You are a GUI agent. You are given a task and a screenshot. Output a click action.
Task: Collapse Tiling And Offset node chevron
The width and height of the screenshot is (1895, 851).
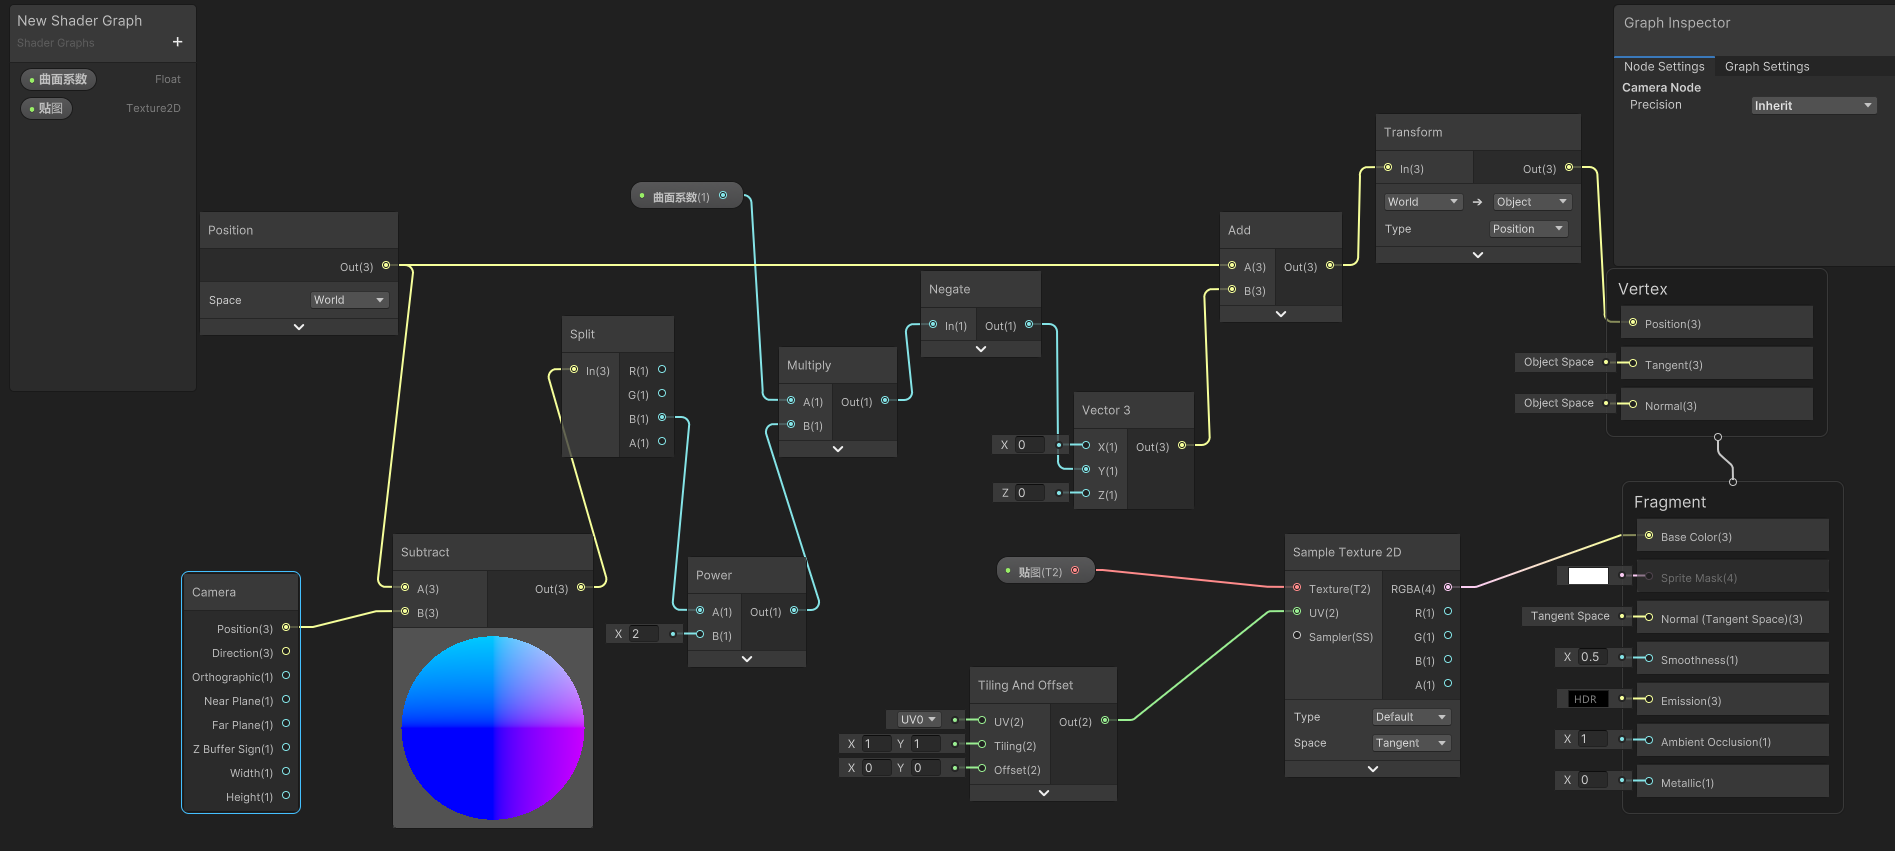tap(1044, 793)
